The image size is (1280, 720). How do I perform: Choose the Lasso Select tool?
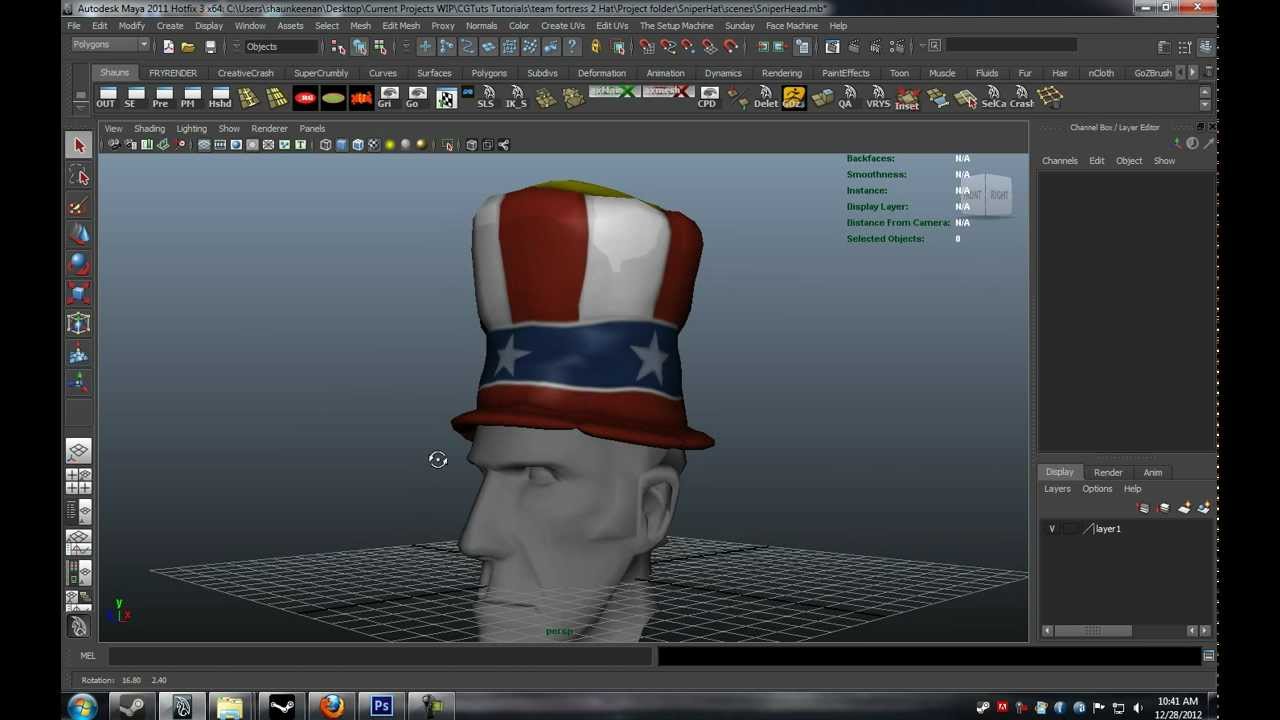tap(79, 176)
